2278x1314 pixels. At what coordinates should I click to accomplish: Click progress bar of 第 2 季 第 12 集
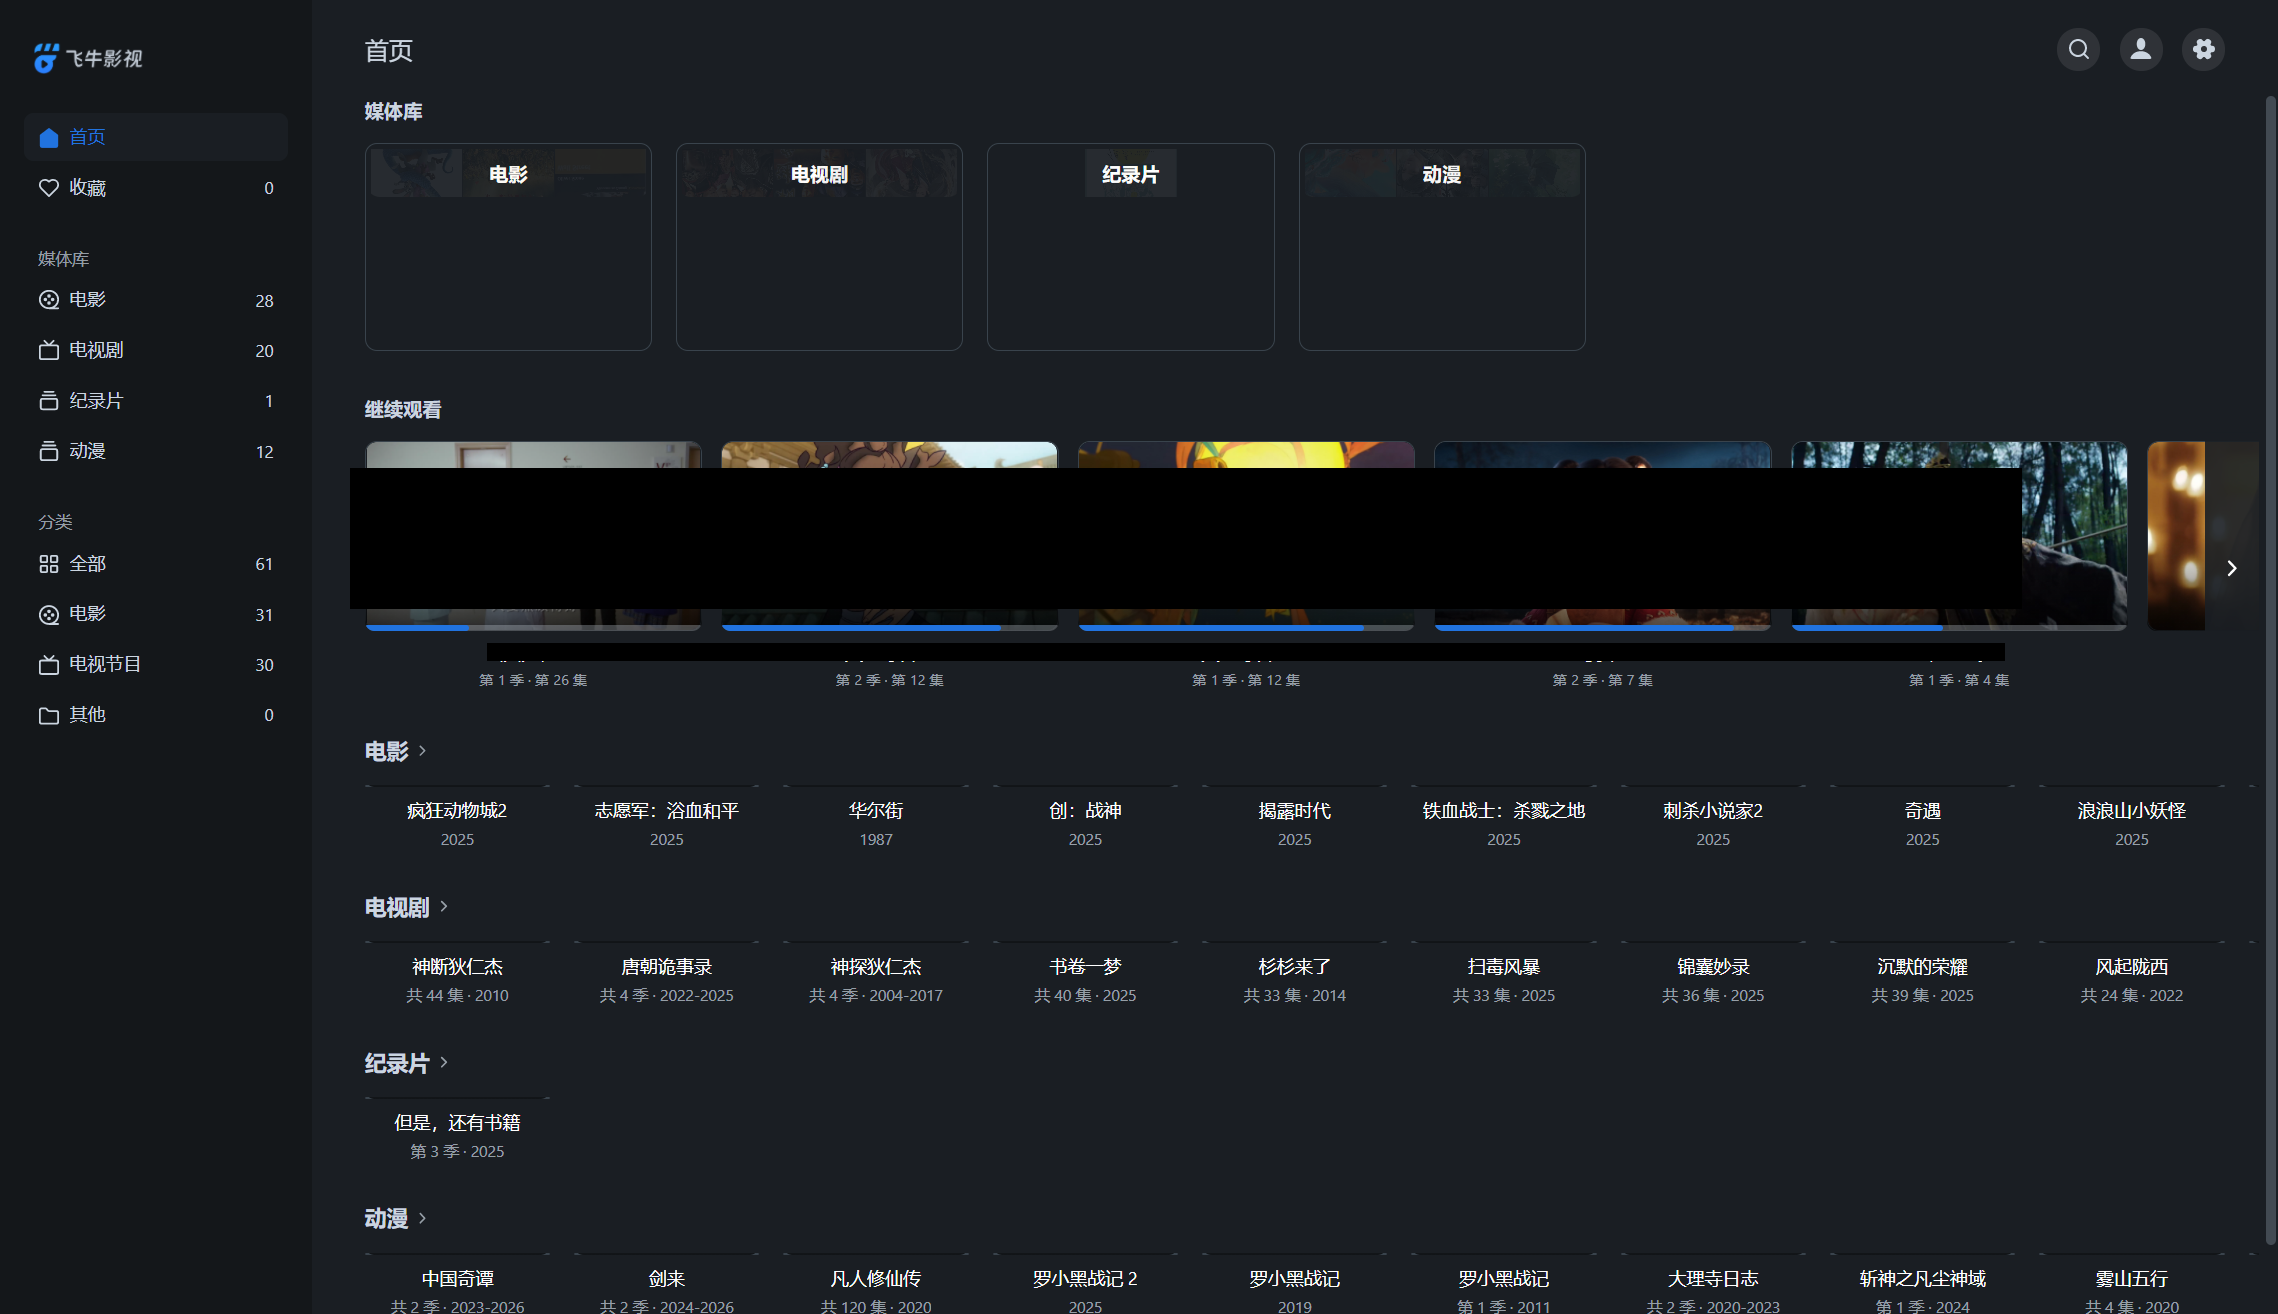pos(889,627)
